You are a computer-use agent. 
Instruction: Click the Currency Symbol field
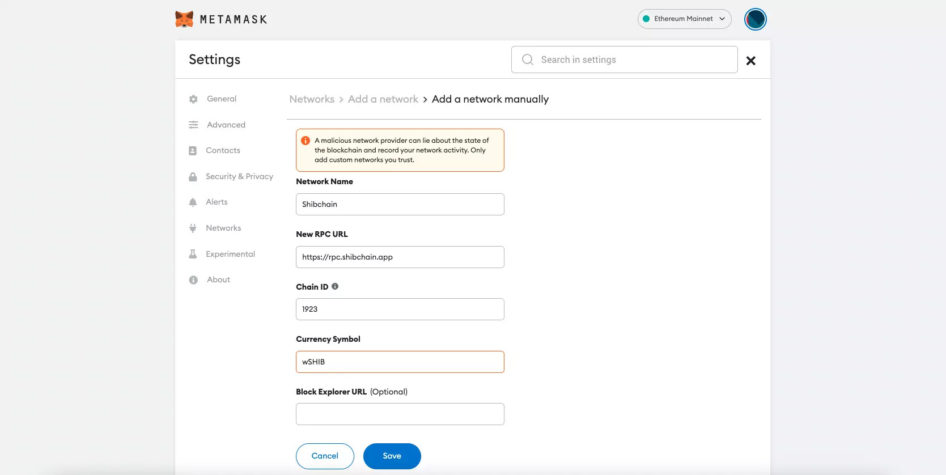click(x=400, y=362)
